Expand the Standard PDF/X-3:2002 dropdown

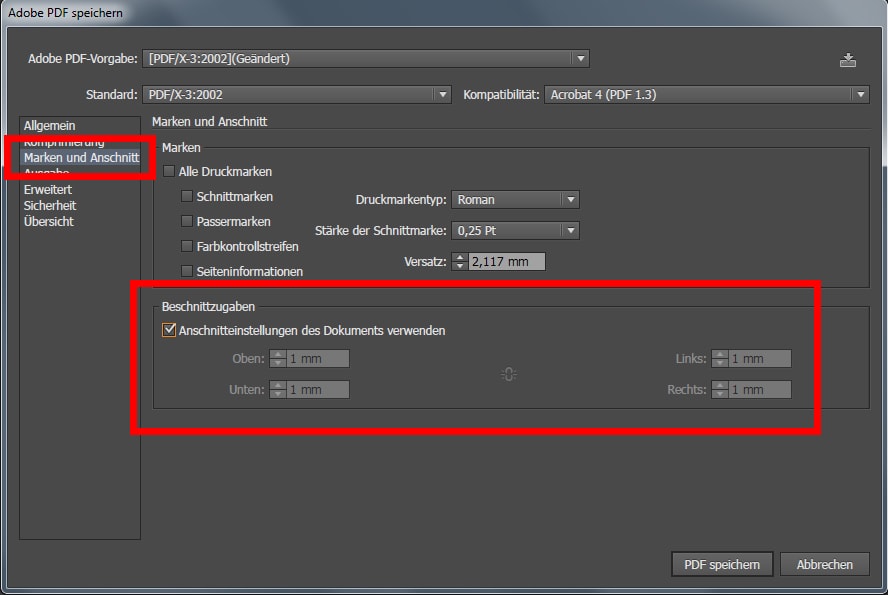tap(298, 95)
